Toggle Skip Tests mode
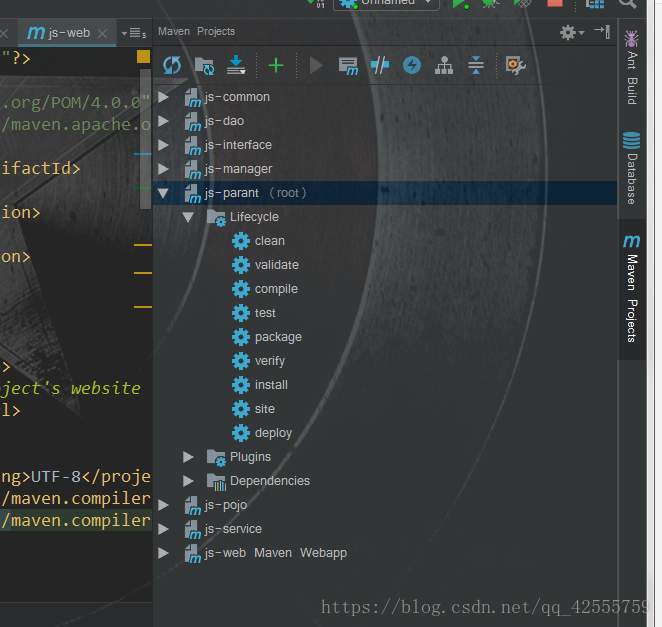Viewport: 662px width, 627px height. pyautogui.click(x=411, y=66)
